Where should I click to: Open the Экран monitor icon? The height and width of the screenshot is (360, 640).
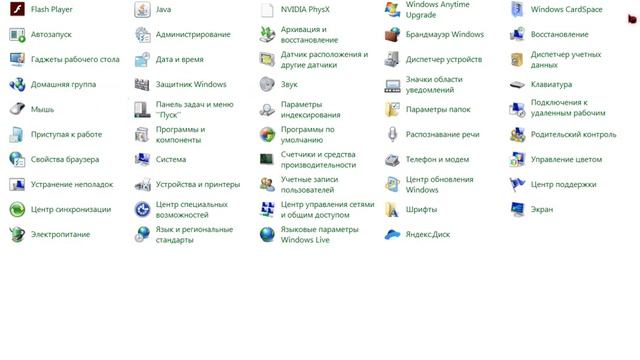point(517,209)
